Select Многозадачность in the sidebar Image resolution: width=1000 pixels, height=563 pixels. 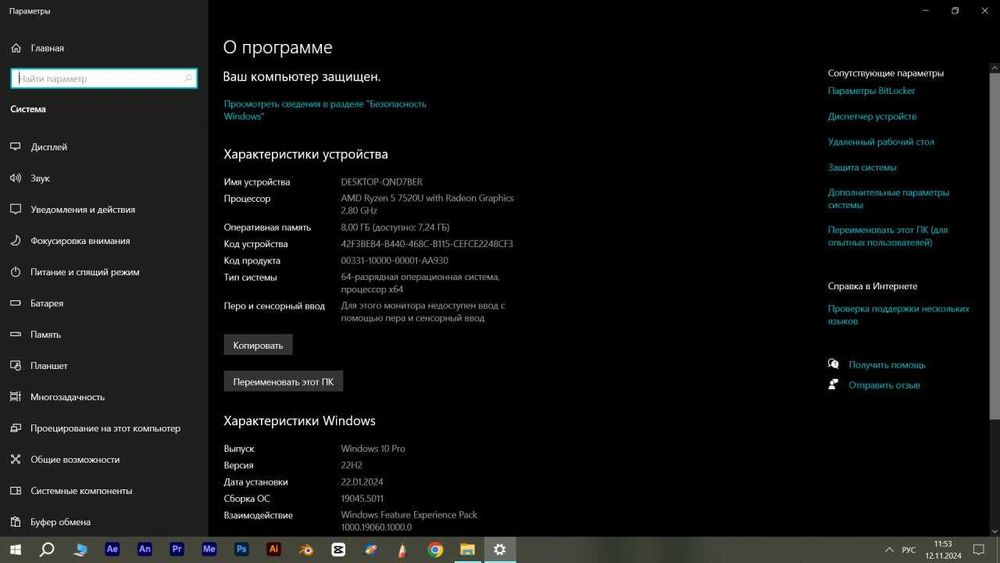[68, 397]
